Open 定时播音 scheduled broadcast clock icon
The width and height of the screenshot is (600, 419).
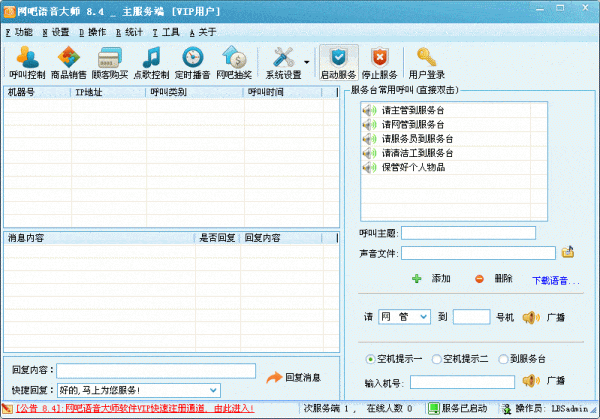(x=192, y=61)
